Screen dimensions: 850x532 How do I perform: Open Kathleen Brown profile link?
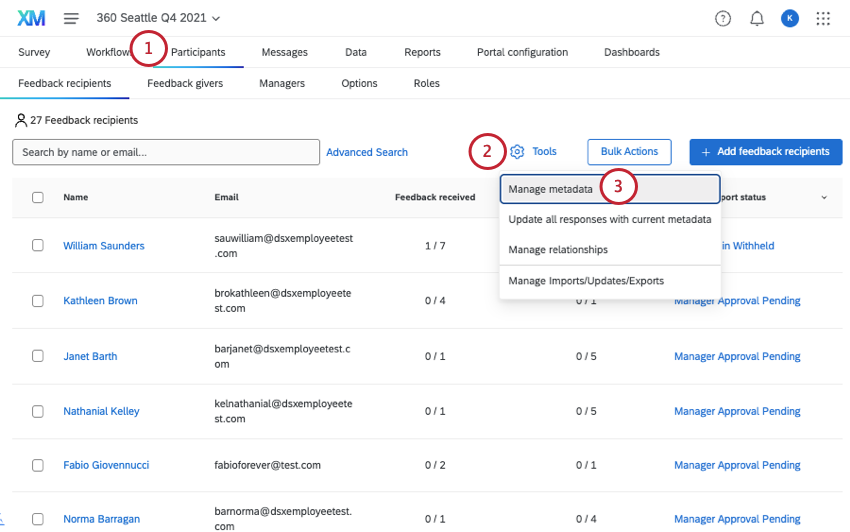pyautogui.click(x=100, y=300)
